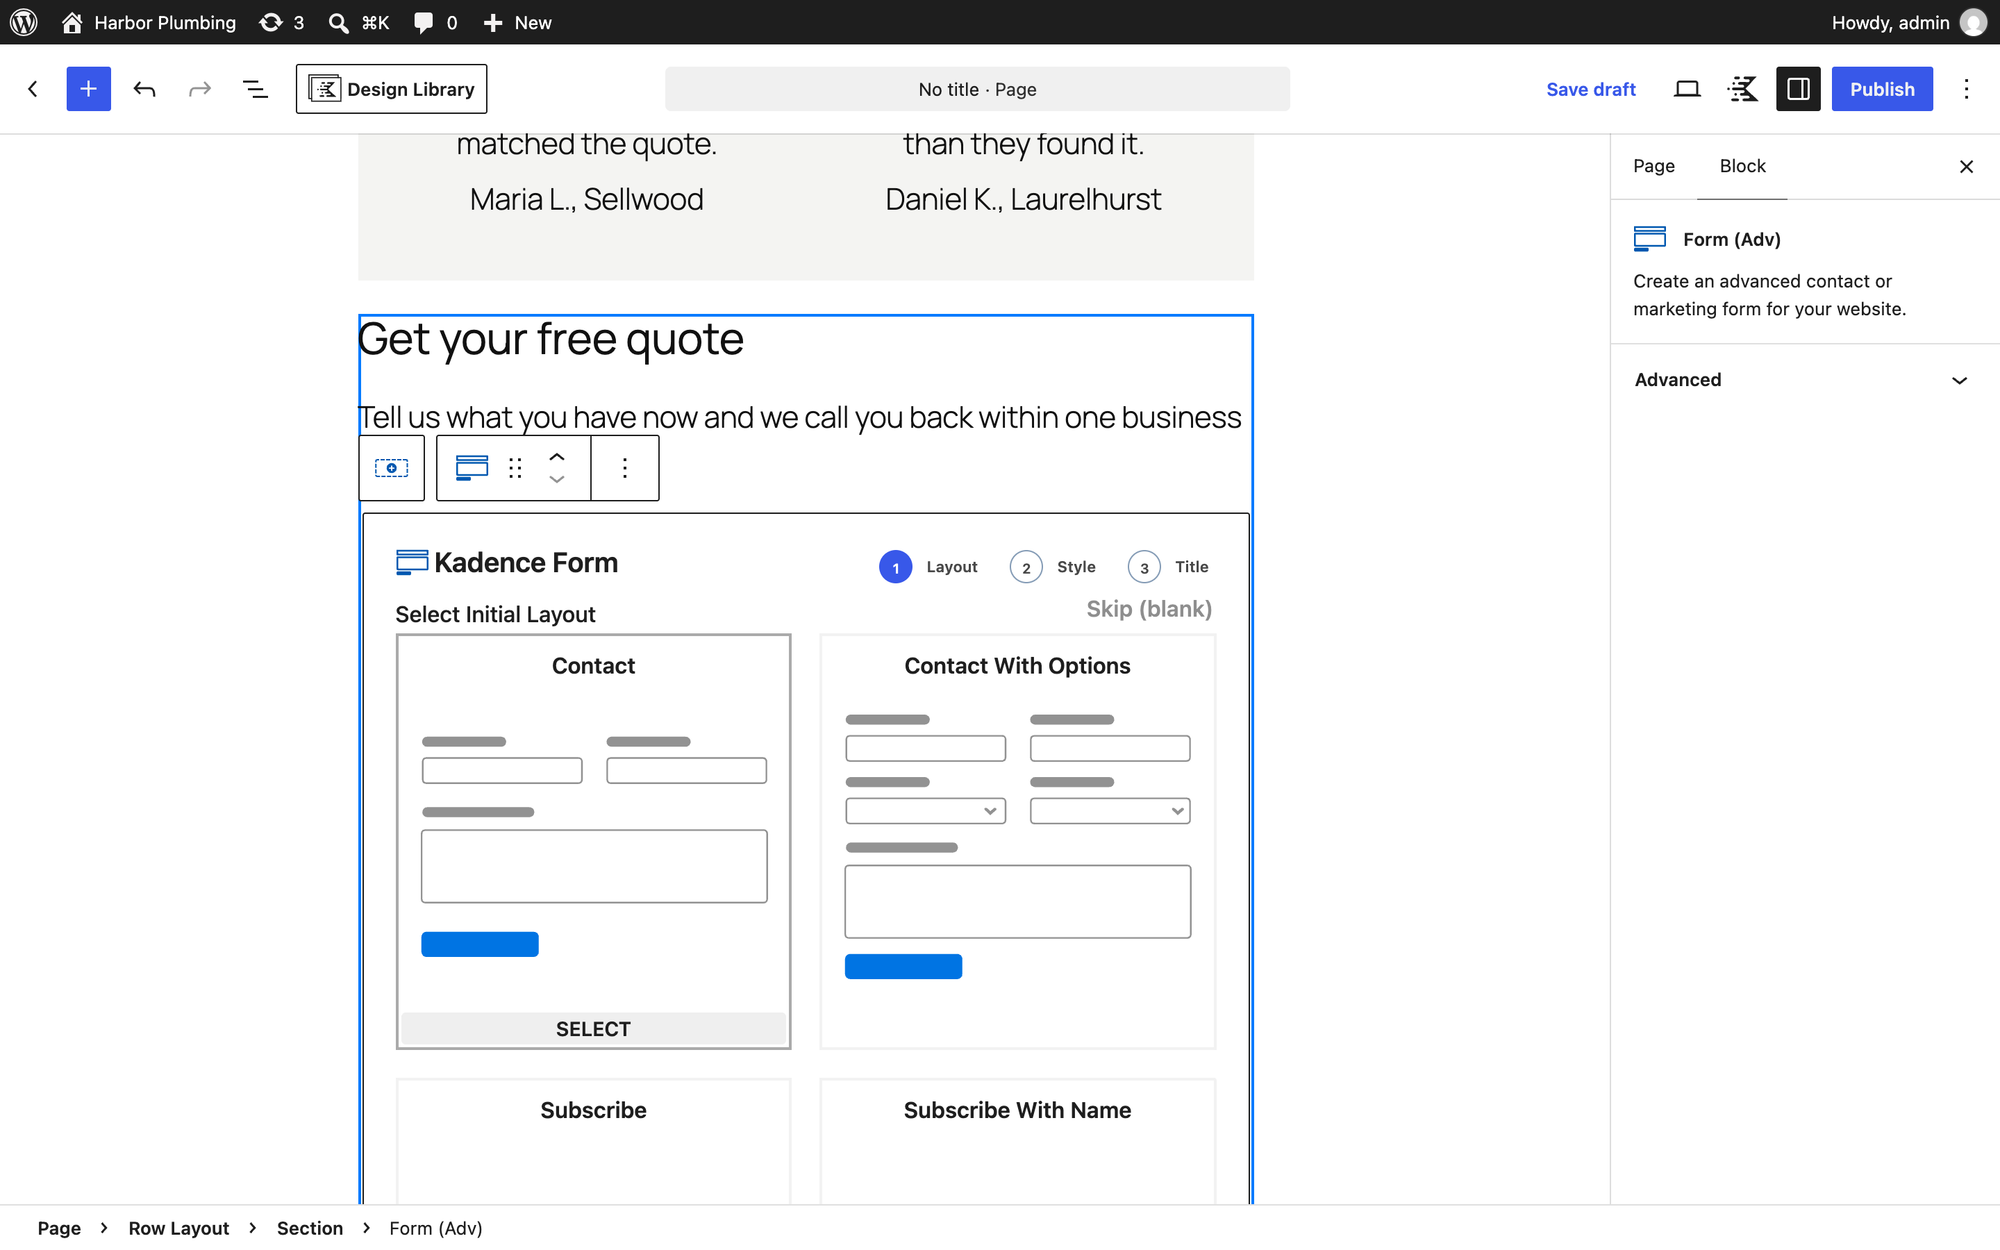This screenshot has height=1250, width=2000.
Task: Open the updates indicator showing 3
Action: tap(281, 22)
